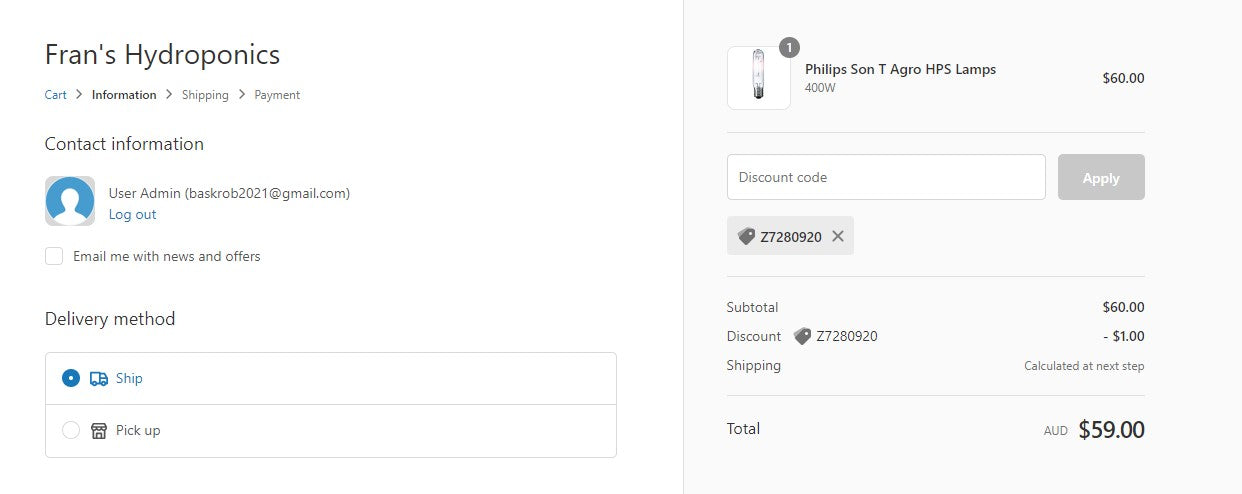Viewport: 1242px width, 494px height.
Task: Click the Philips lamp product thumbnail
Action: (758, 78)
